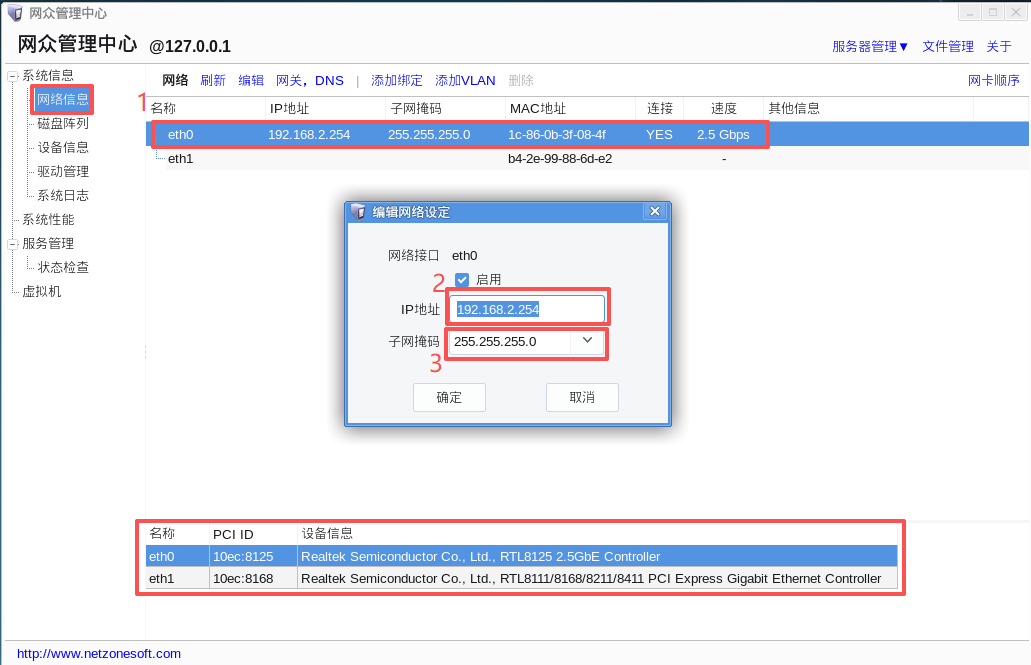The height and width of the screenshot is (665, 1031).
Task: Select 系统性能 in the sidebar
Action: click(48, 220)
